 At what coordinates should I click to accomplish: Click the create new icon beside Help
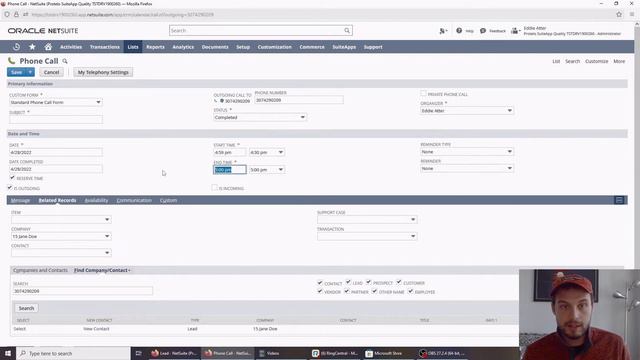(x=443, y=31)
